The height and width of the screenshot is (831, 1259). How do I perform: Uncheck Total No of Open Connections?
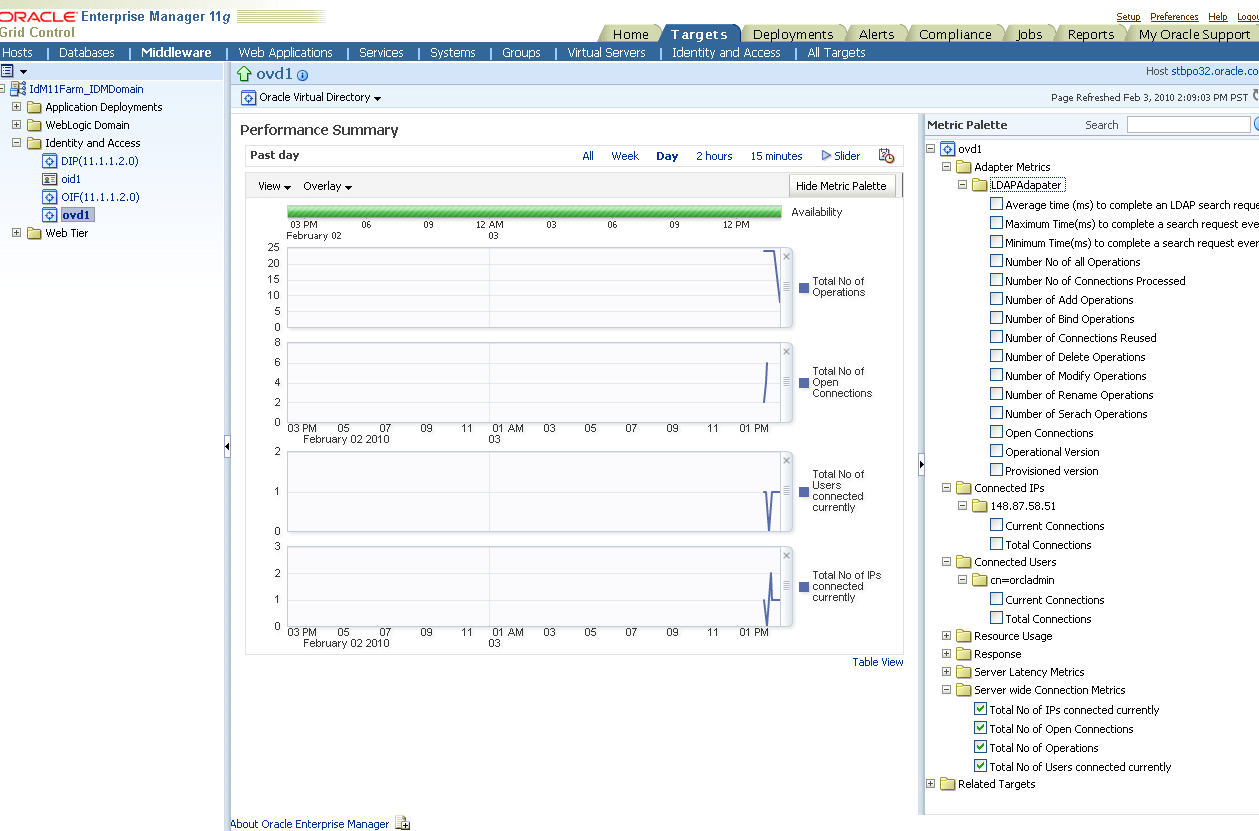981,728
